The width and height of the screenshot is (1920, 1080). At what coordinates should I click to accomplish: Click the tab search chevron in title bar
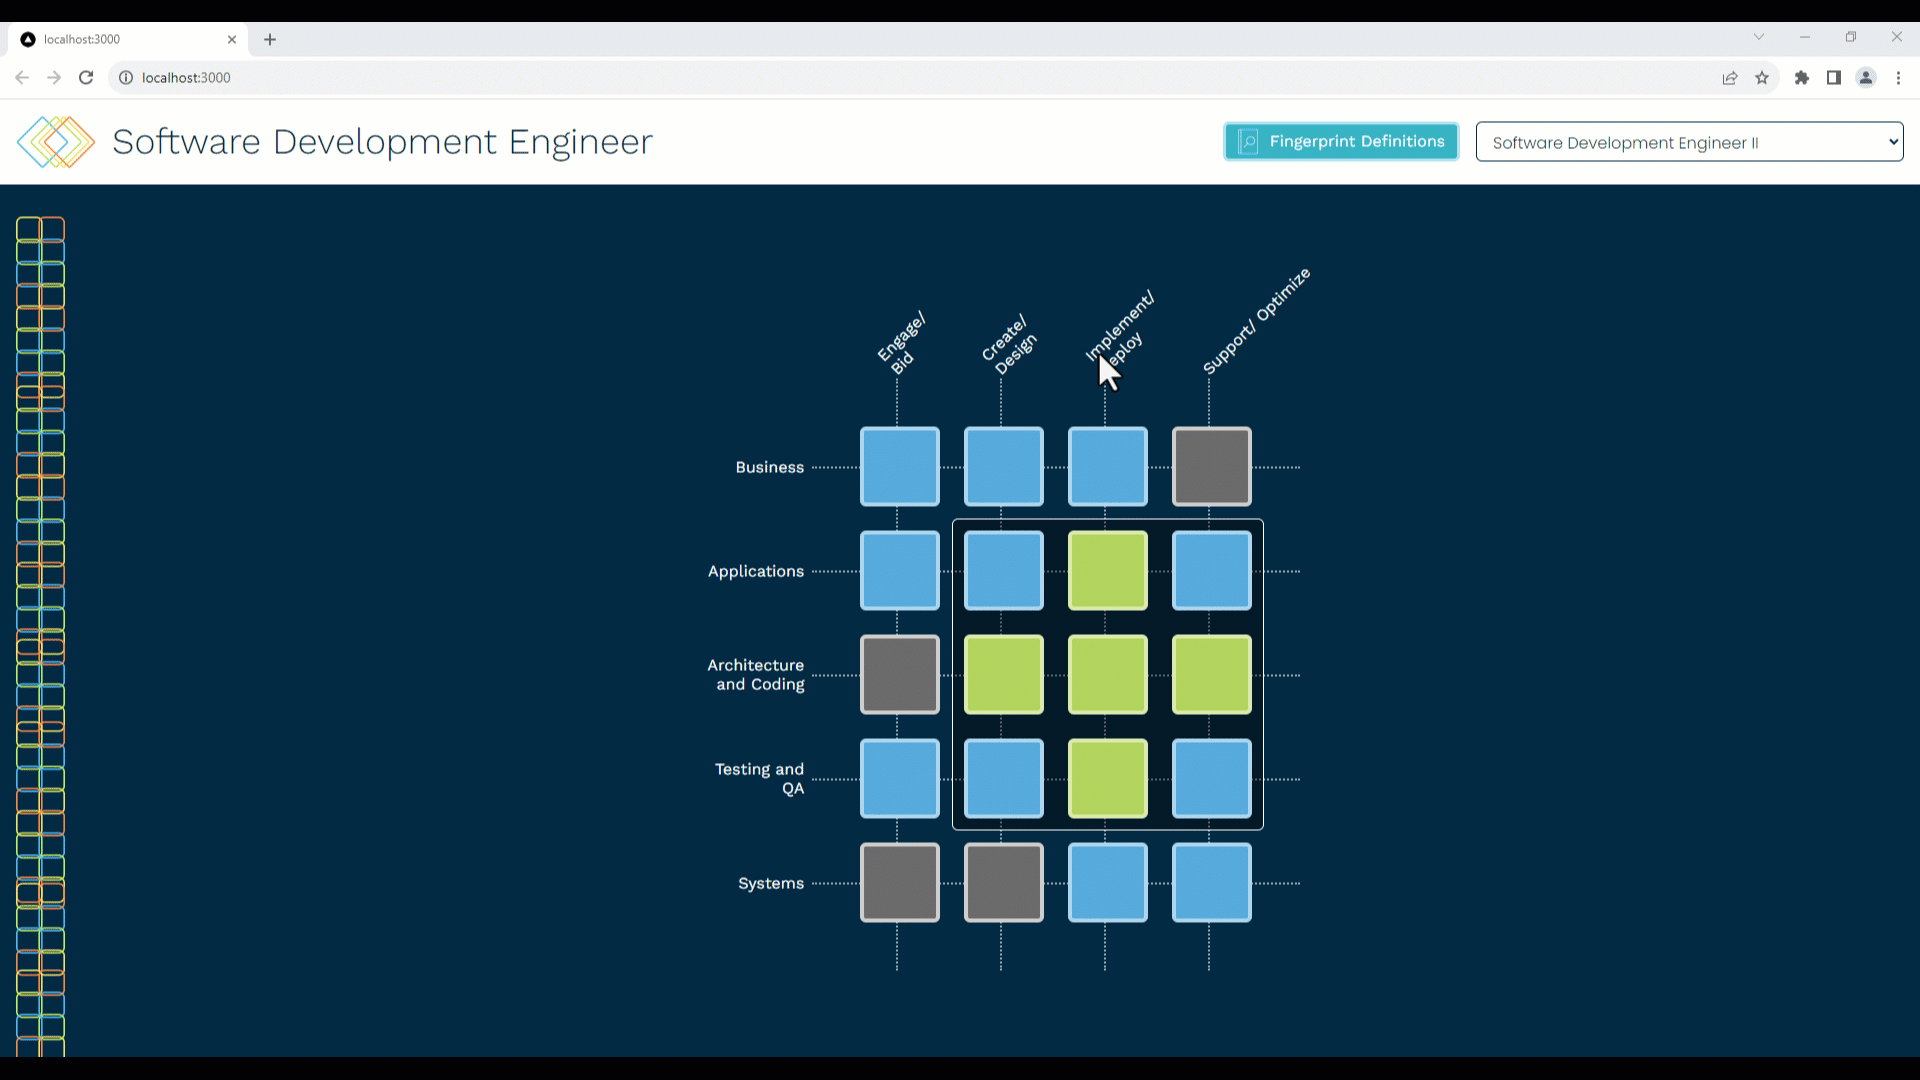coord(1759,37)
